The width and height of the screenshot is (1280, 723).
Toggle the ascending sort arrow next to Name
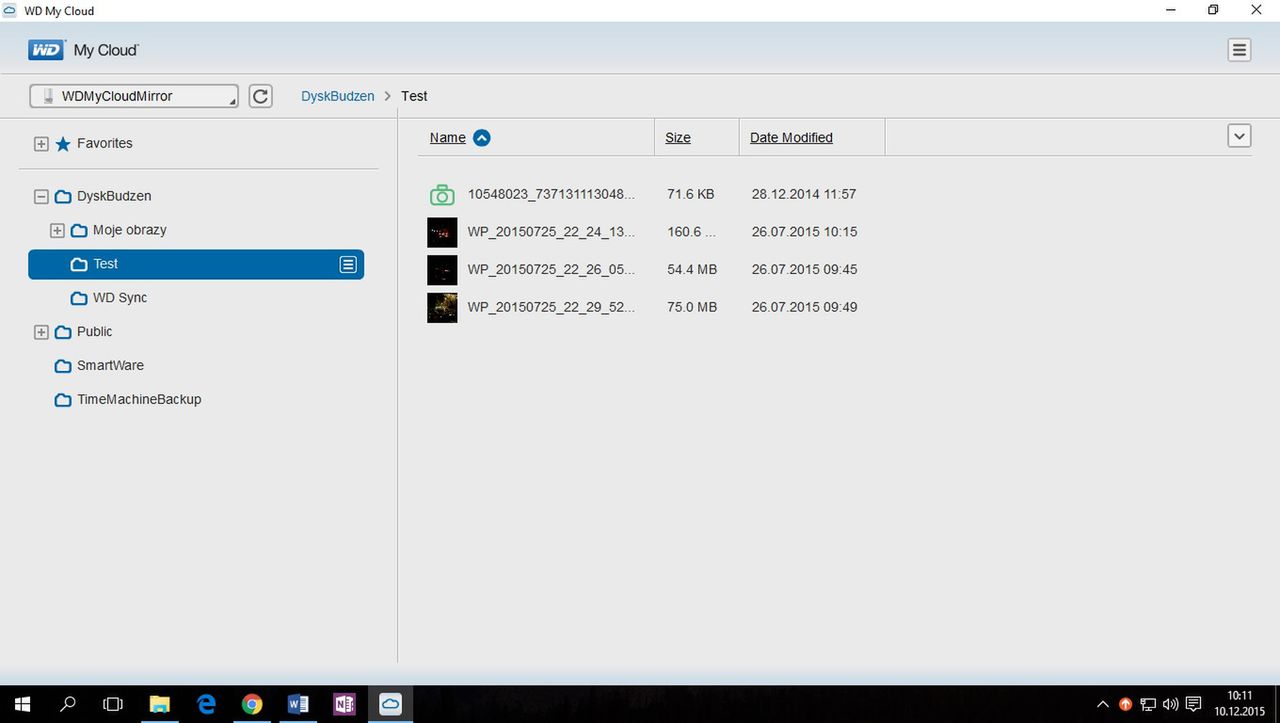(x=482, y=138)
